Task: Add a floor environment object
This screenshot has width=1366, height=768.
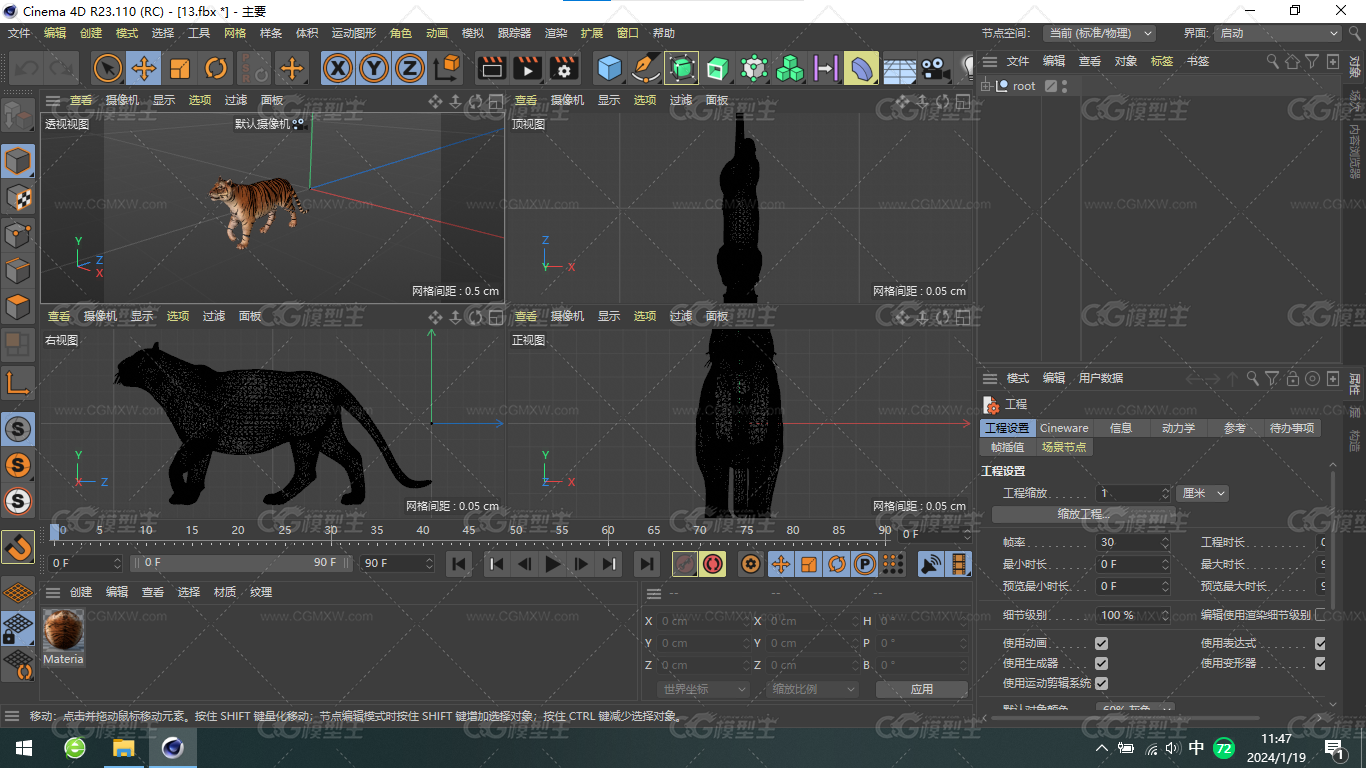Action: (x=898, y=68)
